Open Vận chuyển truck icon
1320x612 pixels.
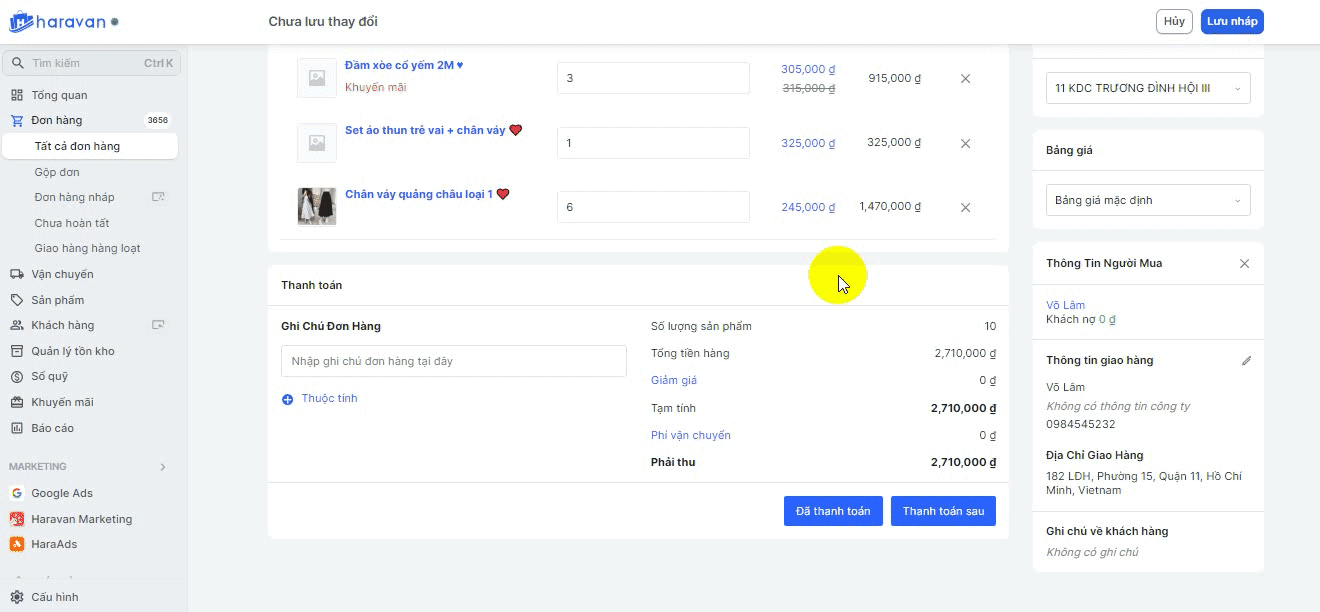[x=16, y=274]
